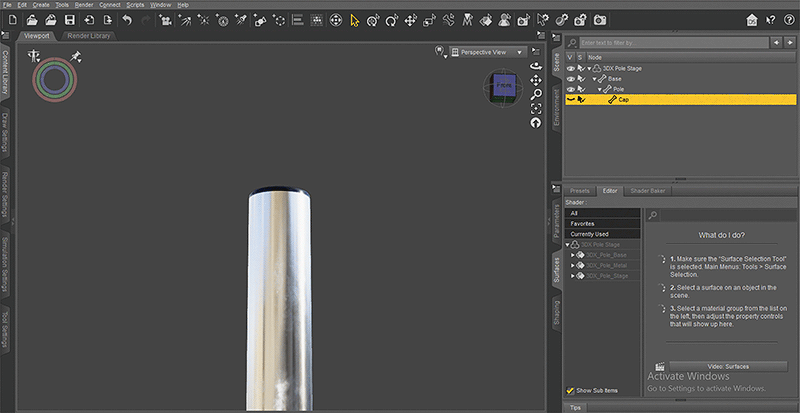Click the Merge File folder icon
This screenshot has width=800, height=413.
coord(51,20)
